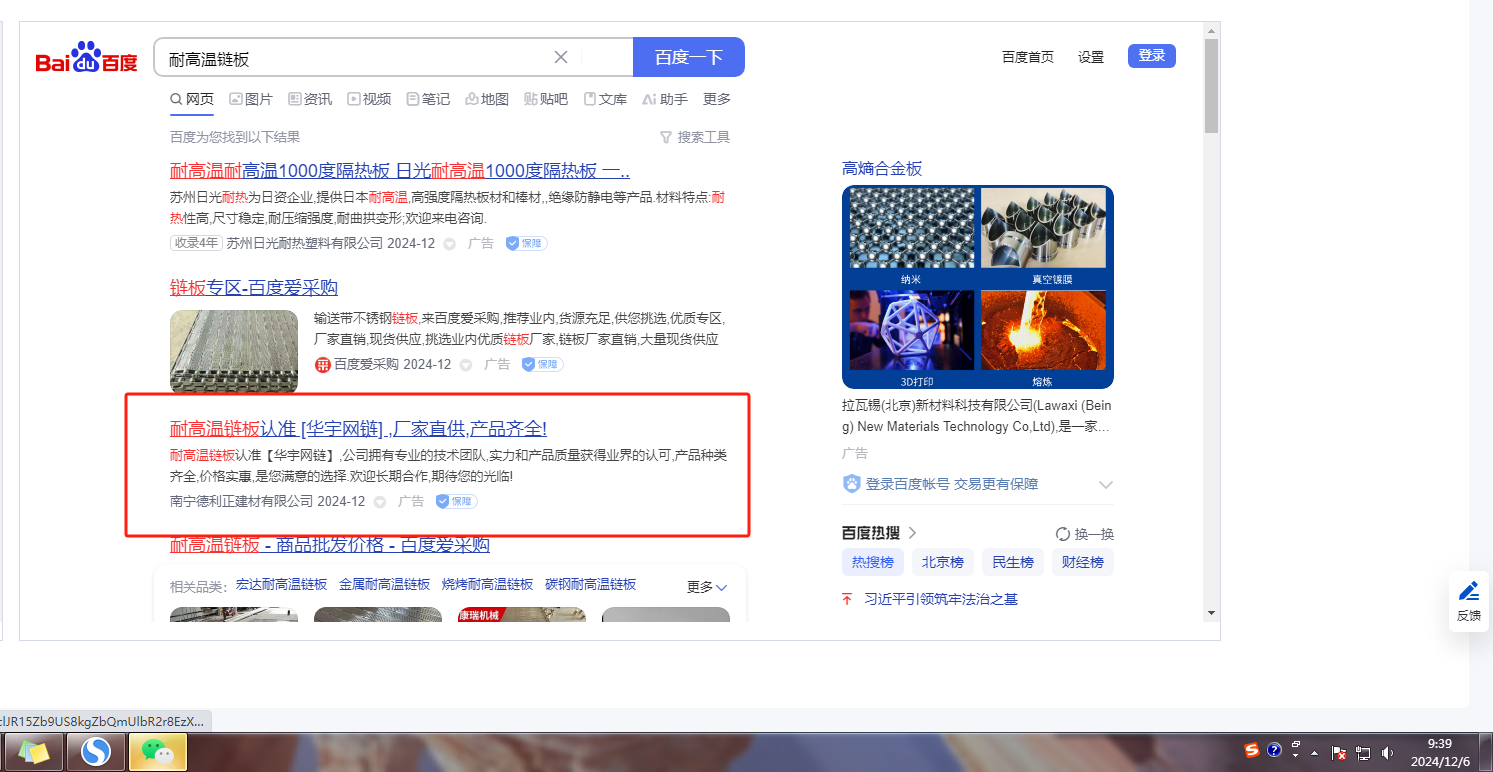Open the 链板专区-百度爱采购 result
1493x772 pixels.
[254, 288]
